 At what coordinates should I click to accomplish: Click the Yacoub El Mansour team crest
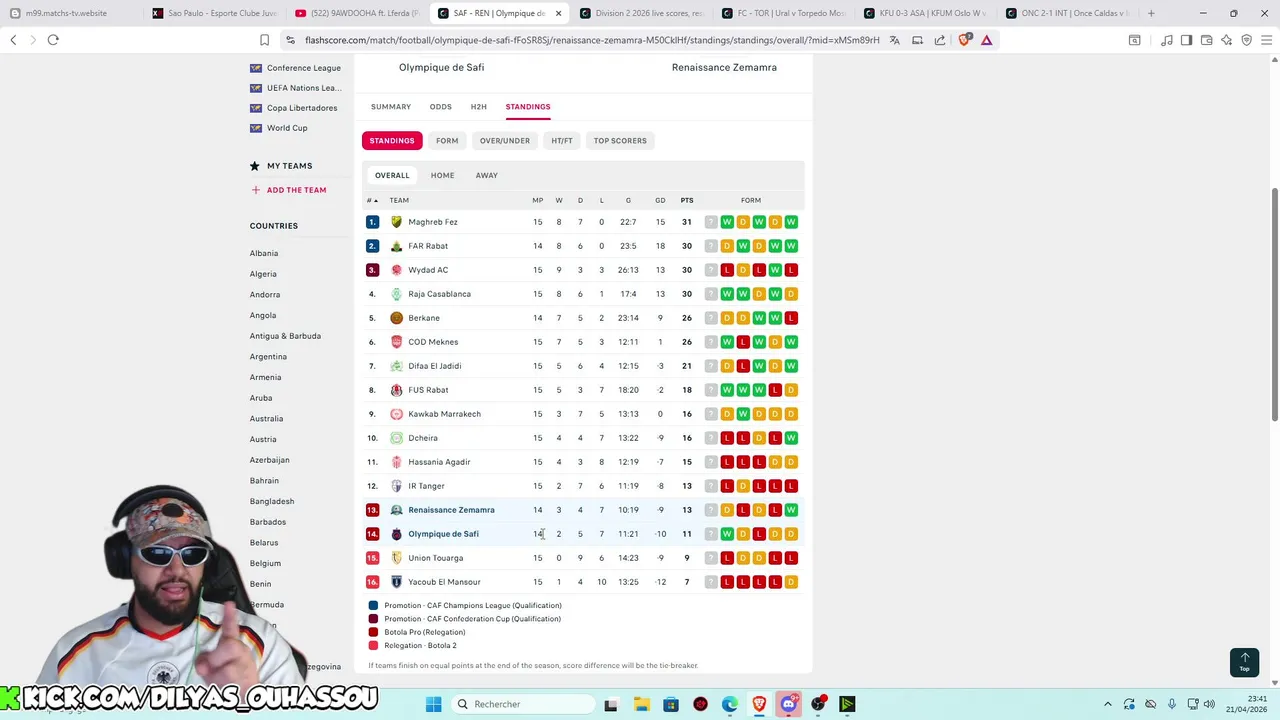[x=396, y=582]
